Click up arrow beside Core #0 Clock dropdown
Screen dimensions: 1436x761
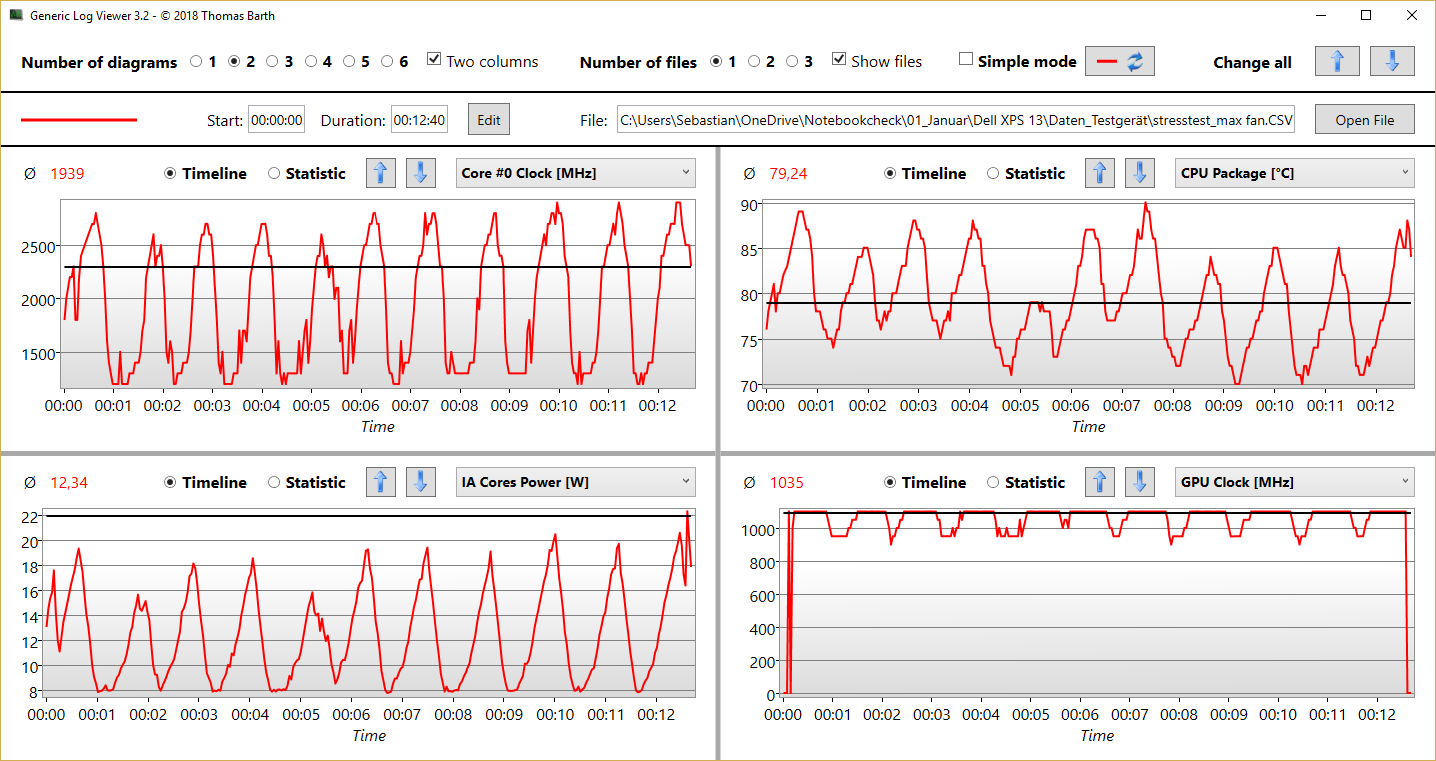(x=380, y=173)
